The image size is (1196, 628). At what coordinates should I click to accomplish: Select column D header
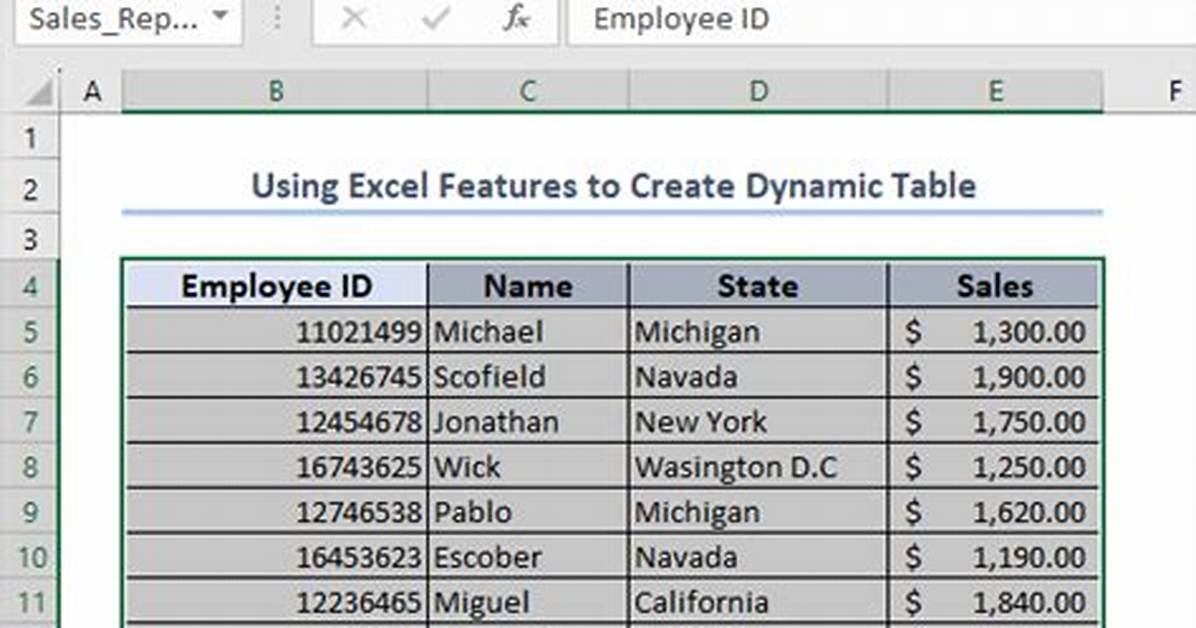click(x=758, y=92)
